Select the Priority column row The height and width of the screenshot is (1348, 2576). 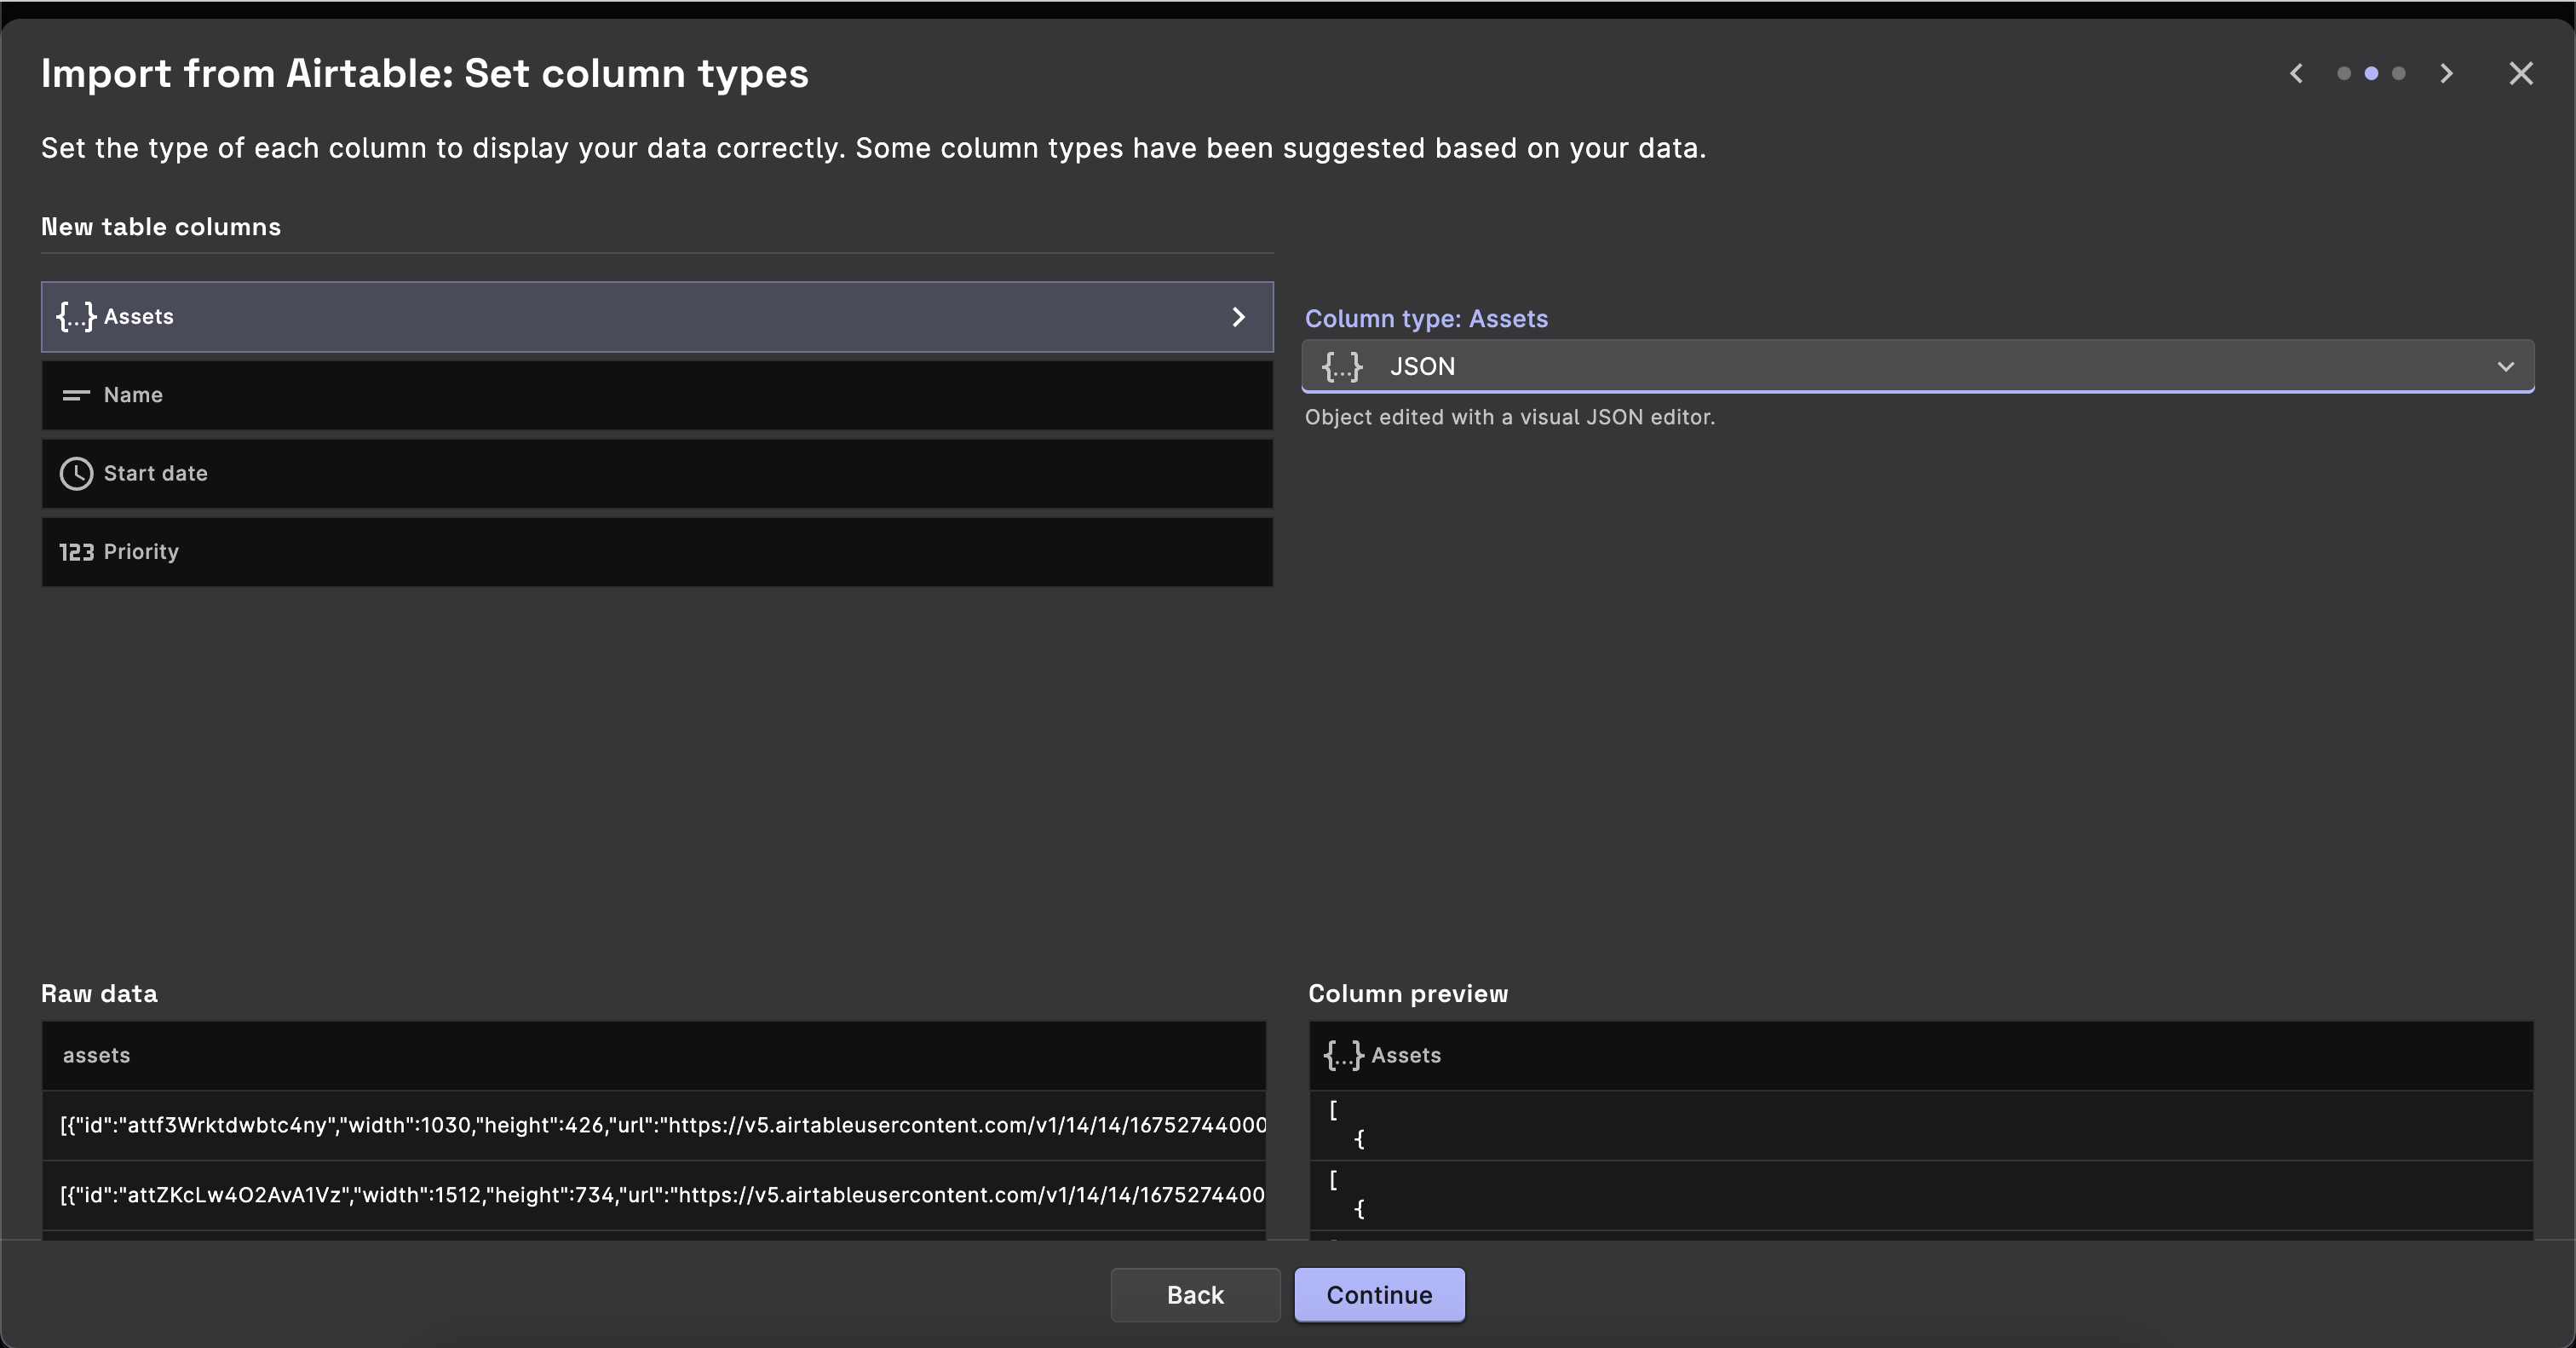point(657,552)
